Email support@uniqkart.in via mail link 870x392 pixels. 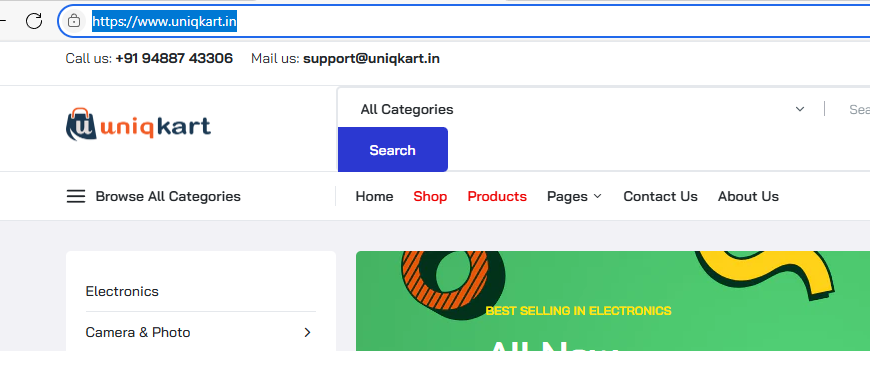point(371,58)
